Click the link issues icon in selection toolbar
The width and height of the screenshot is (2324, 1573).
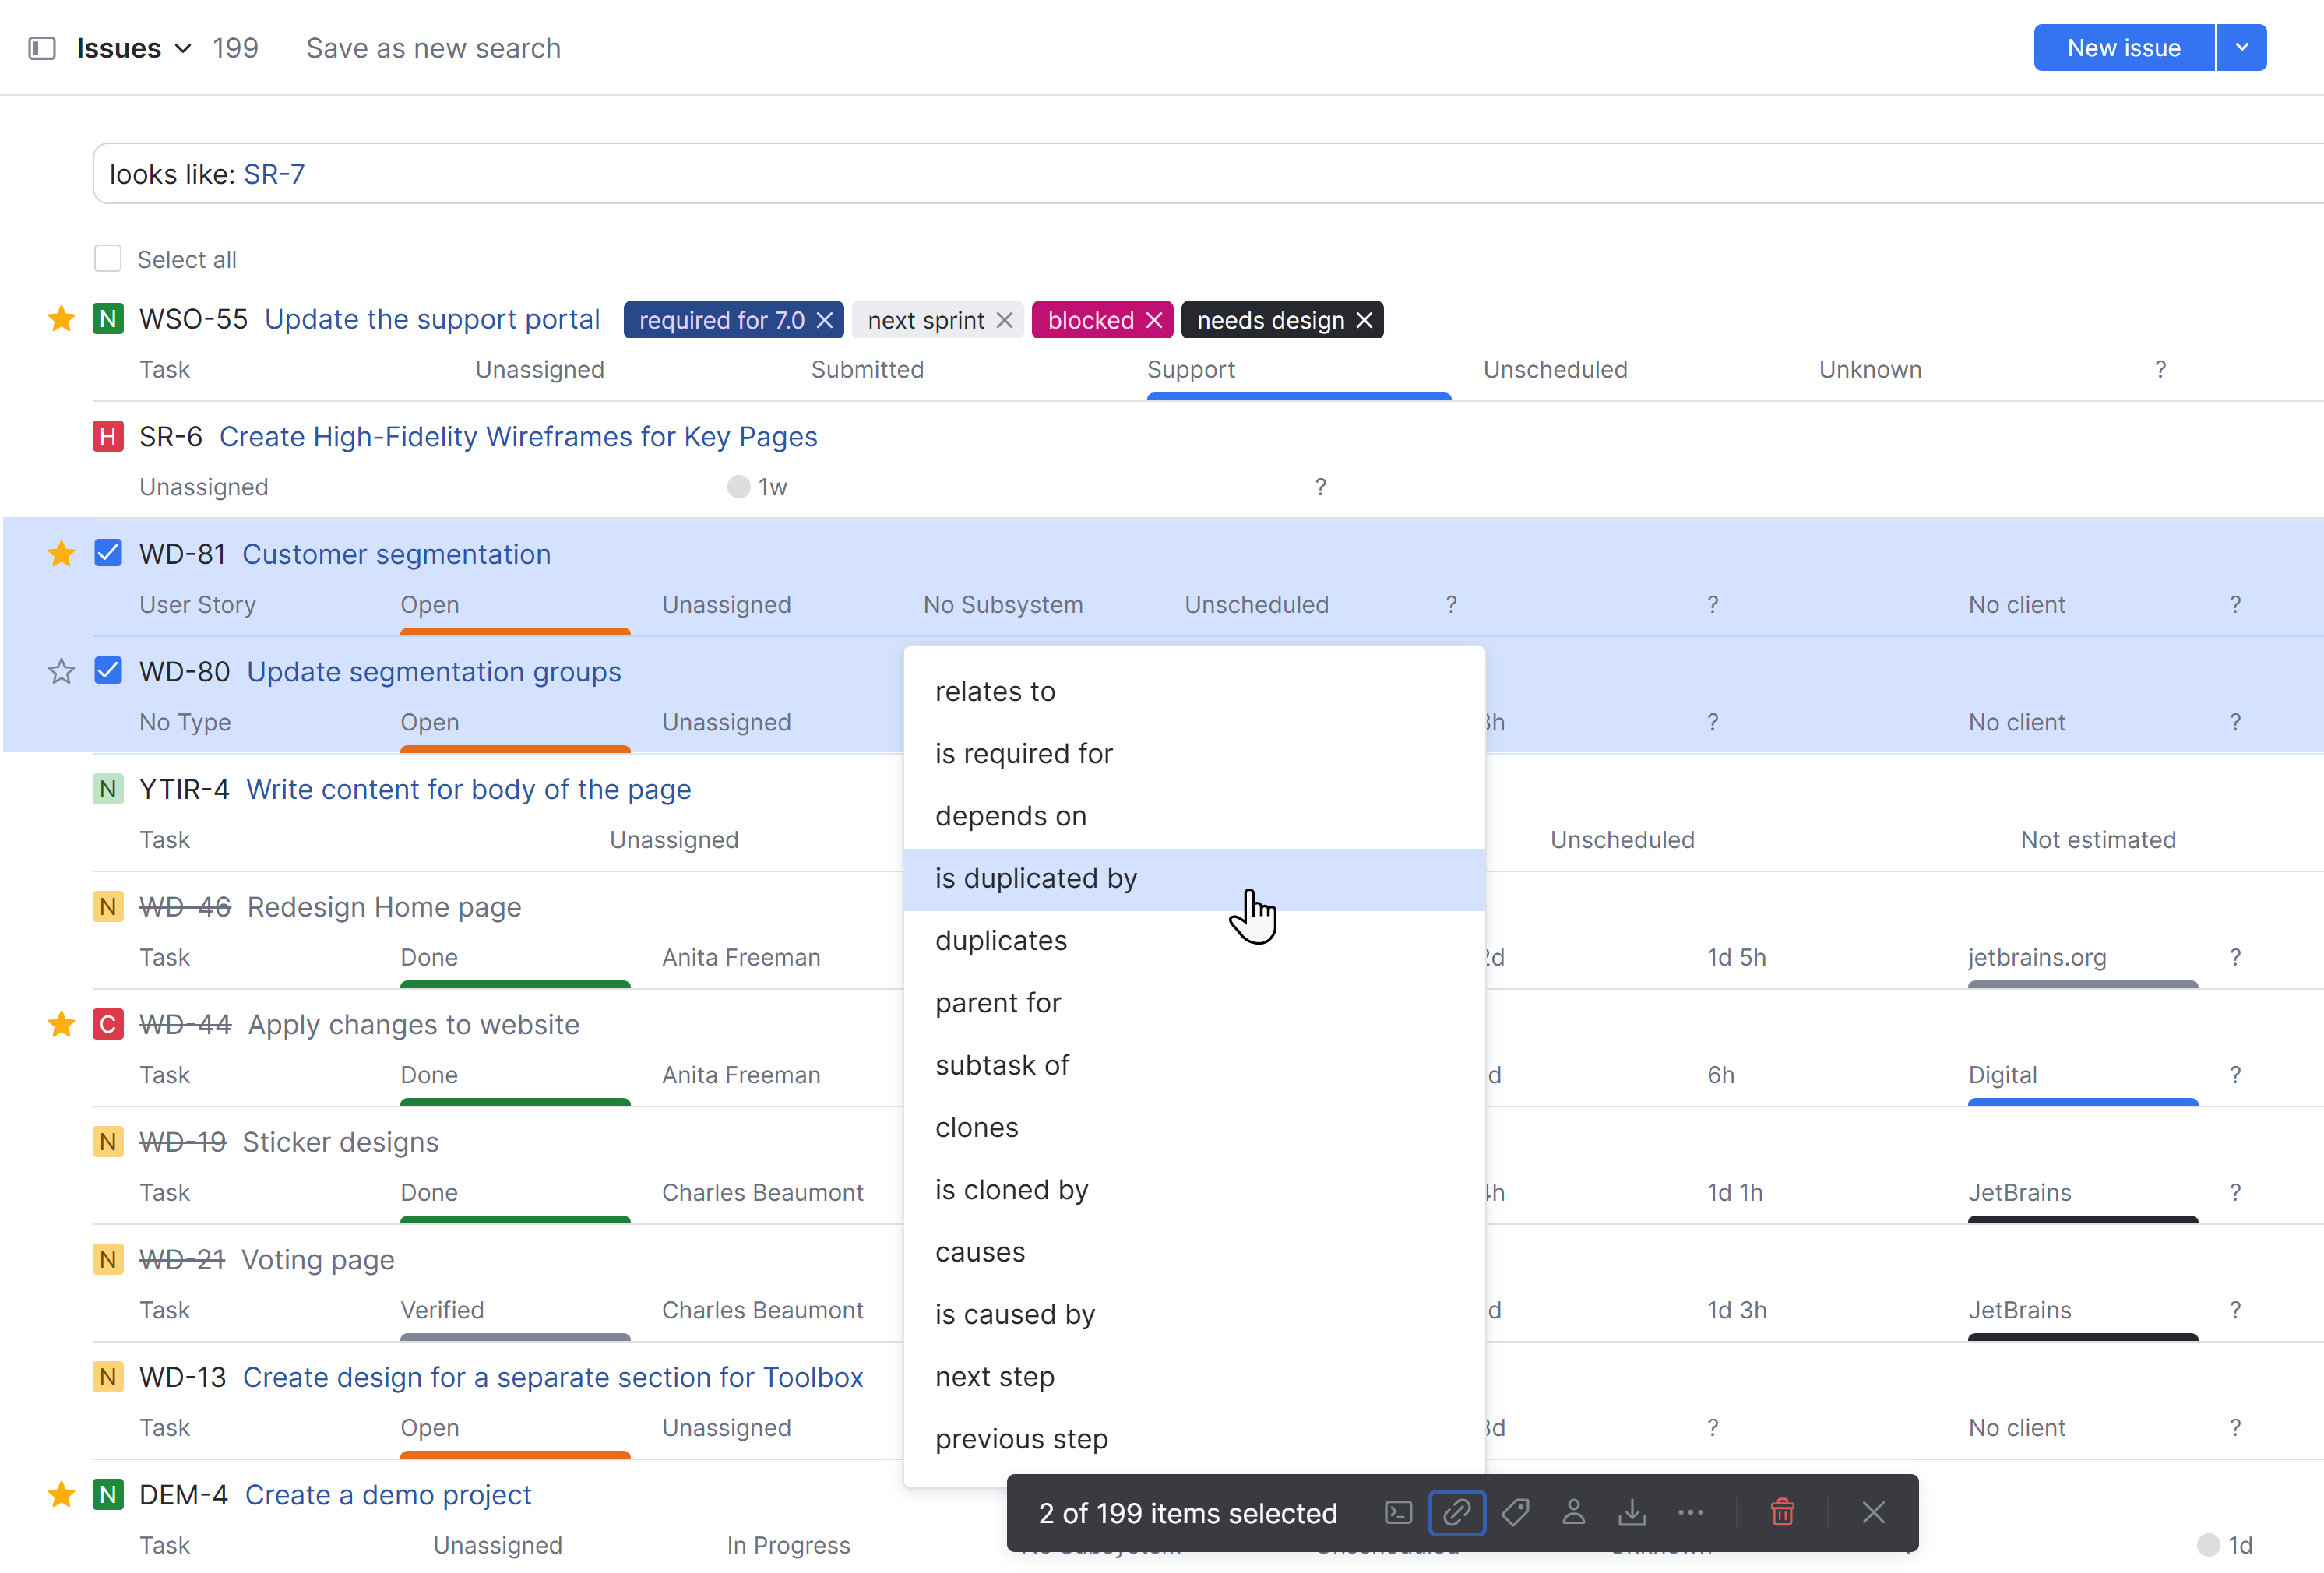pos(1457,1512)
